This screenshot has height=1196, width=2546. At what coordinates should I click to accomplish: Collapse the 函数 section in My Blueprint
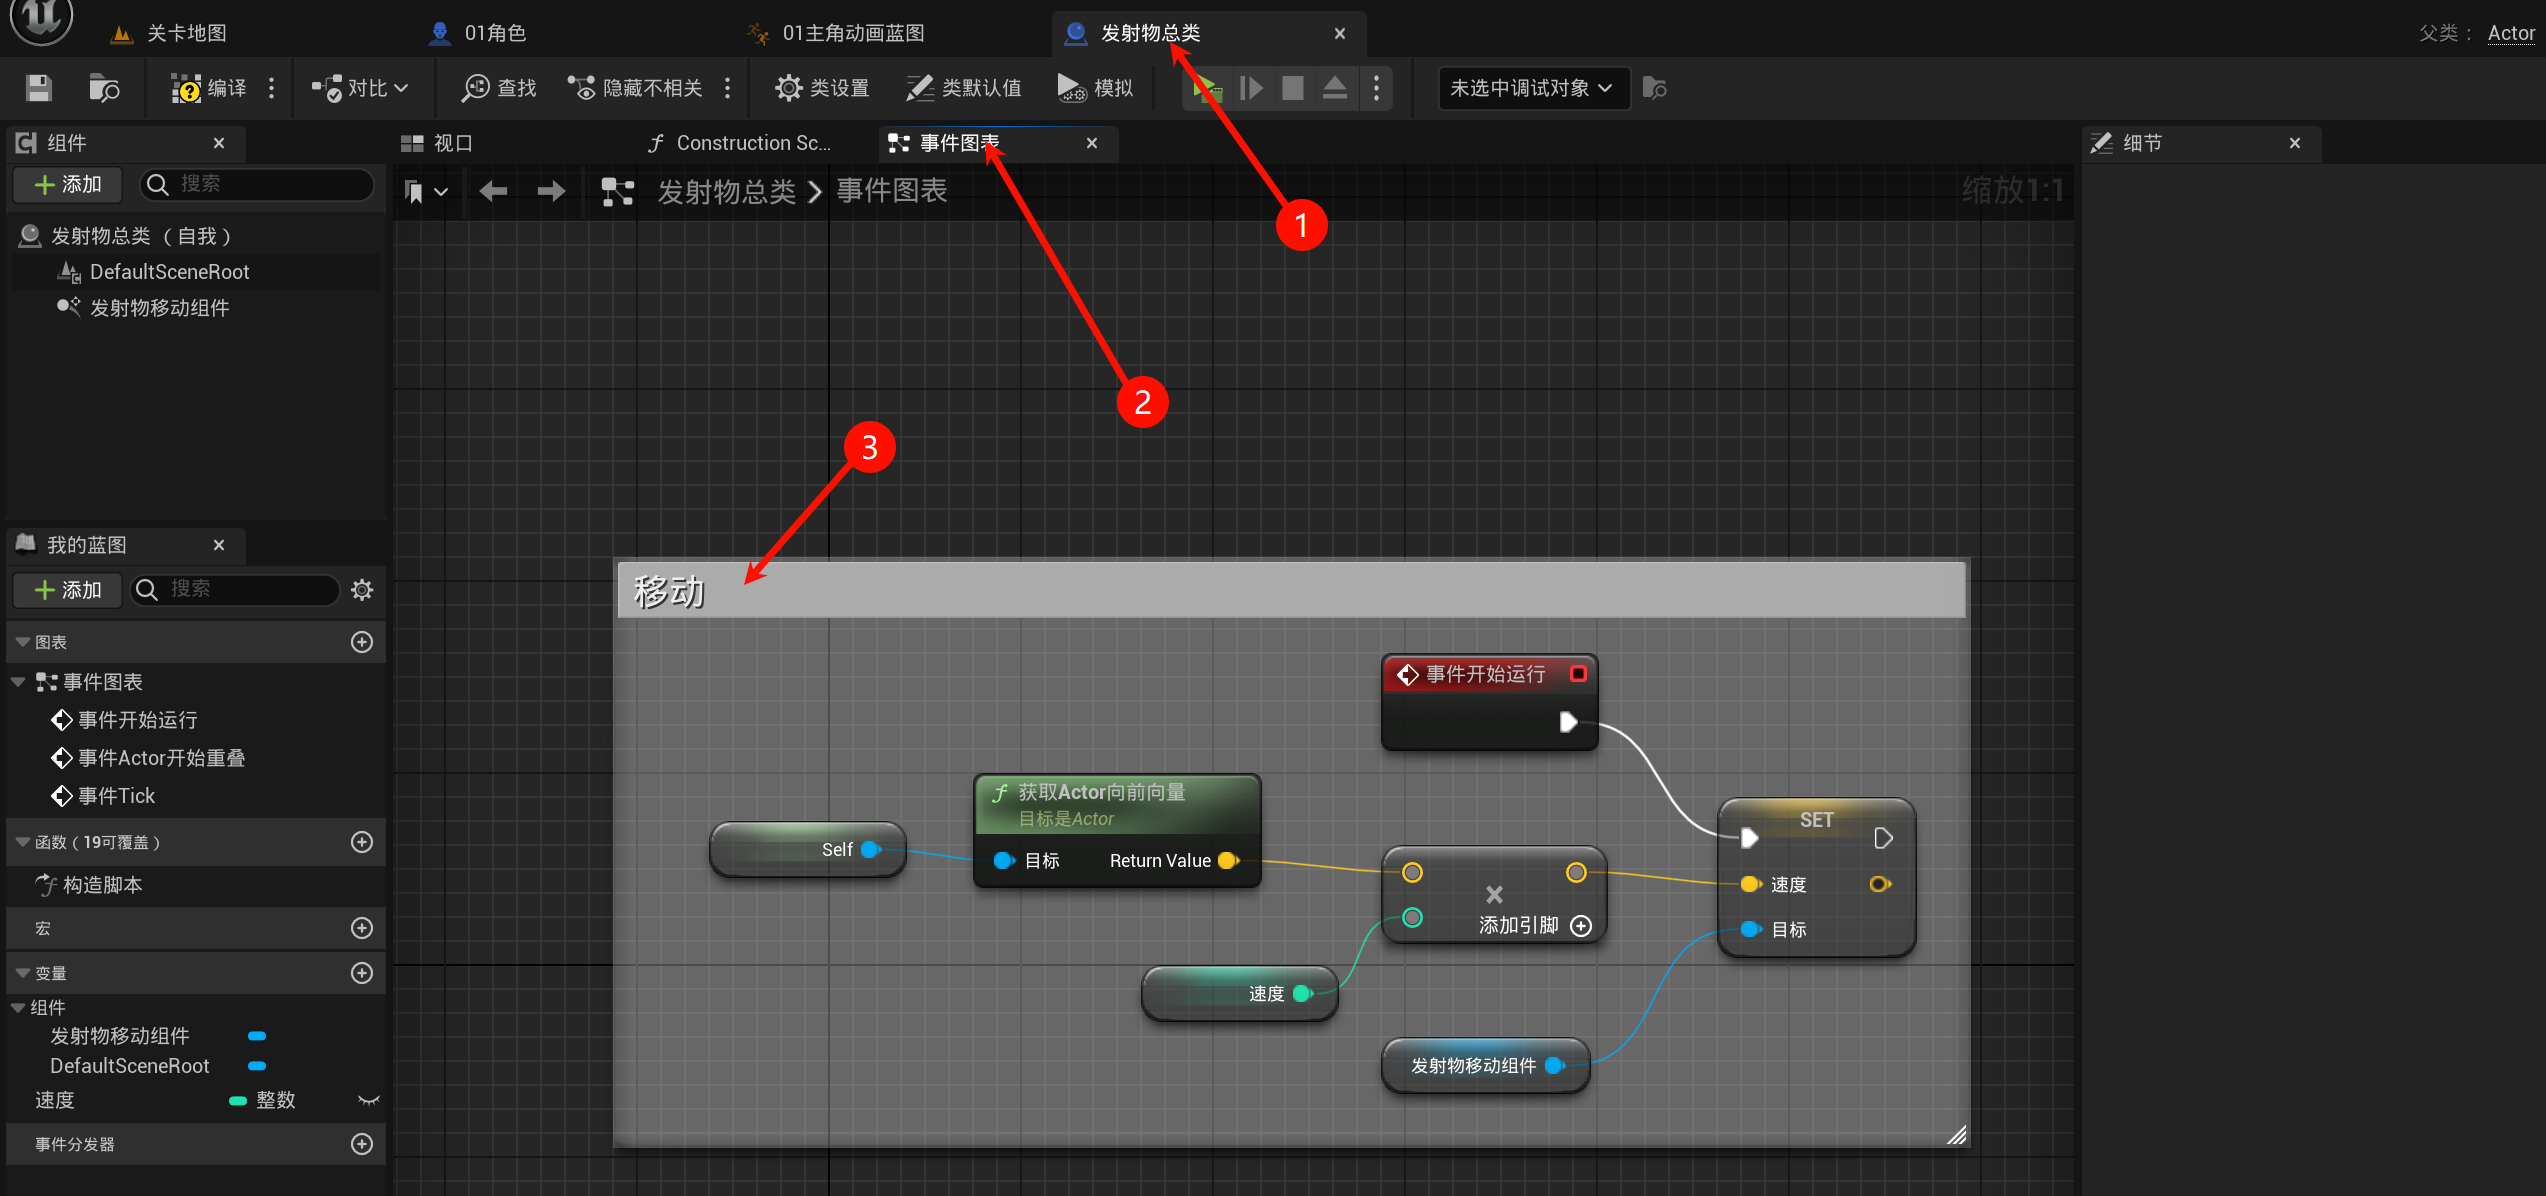pyautogui.click(x=22, y=842)
